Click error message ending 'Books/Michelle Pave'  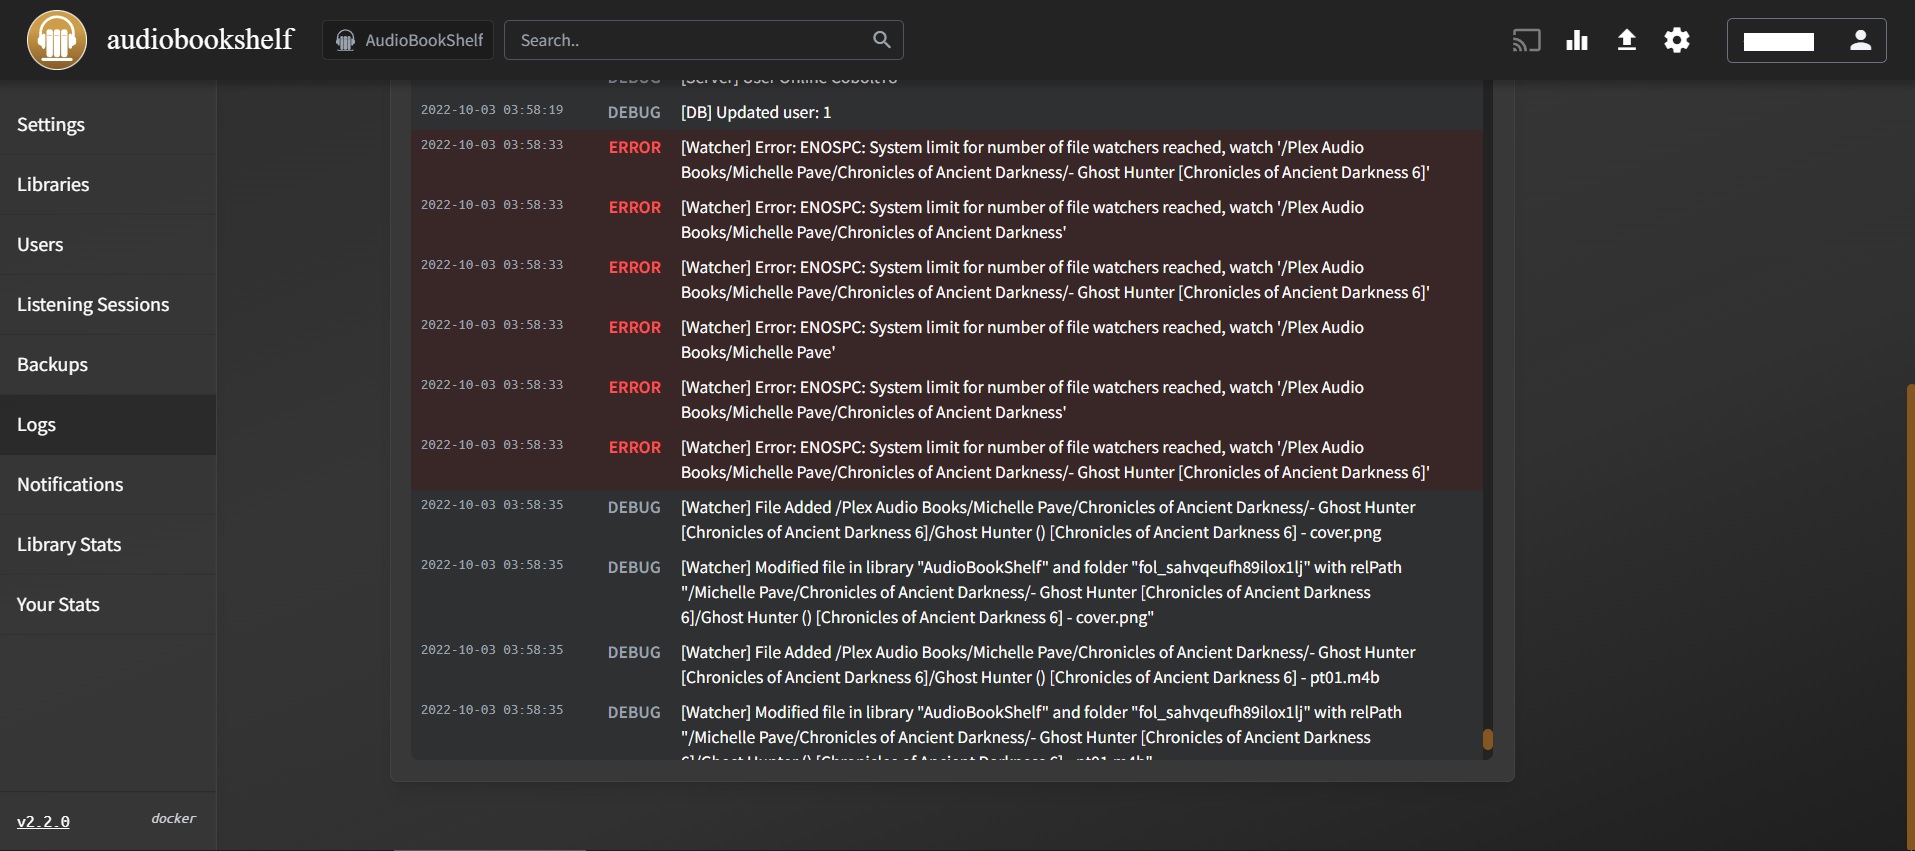pos(1022,340)
